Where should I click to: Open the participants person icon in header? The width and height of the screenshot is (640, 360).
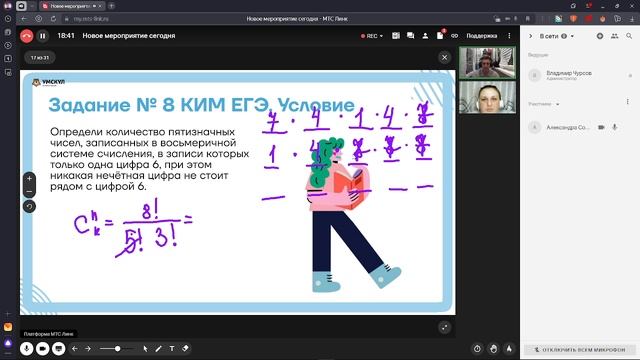pyautogui.click(x=425, y=36)
